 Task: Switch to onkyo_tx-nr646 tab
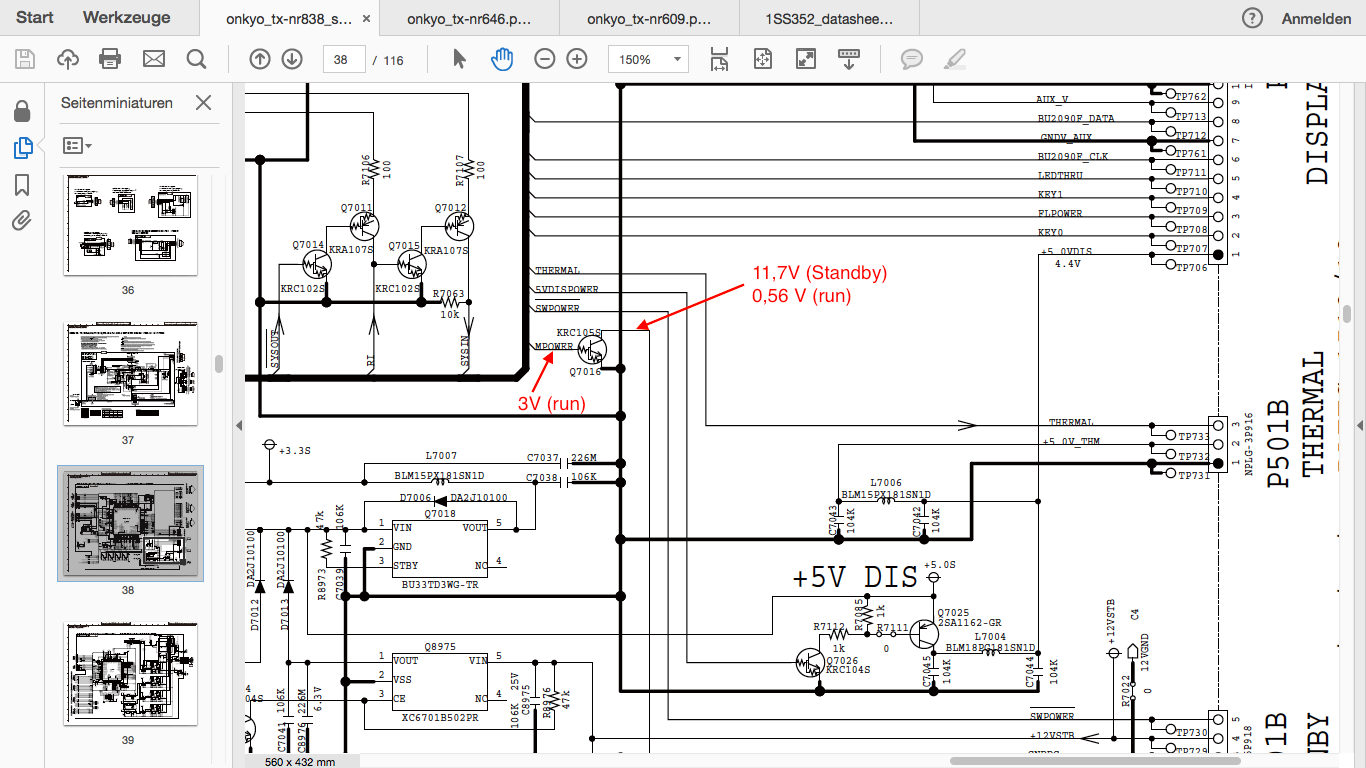tap(470, 18)
